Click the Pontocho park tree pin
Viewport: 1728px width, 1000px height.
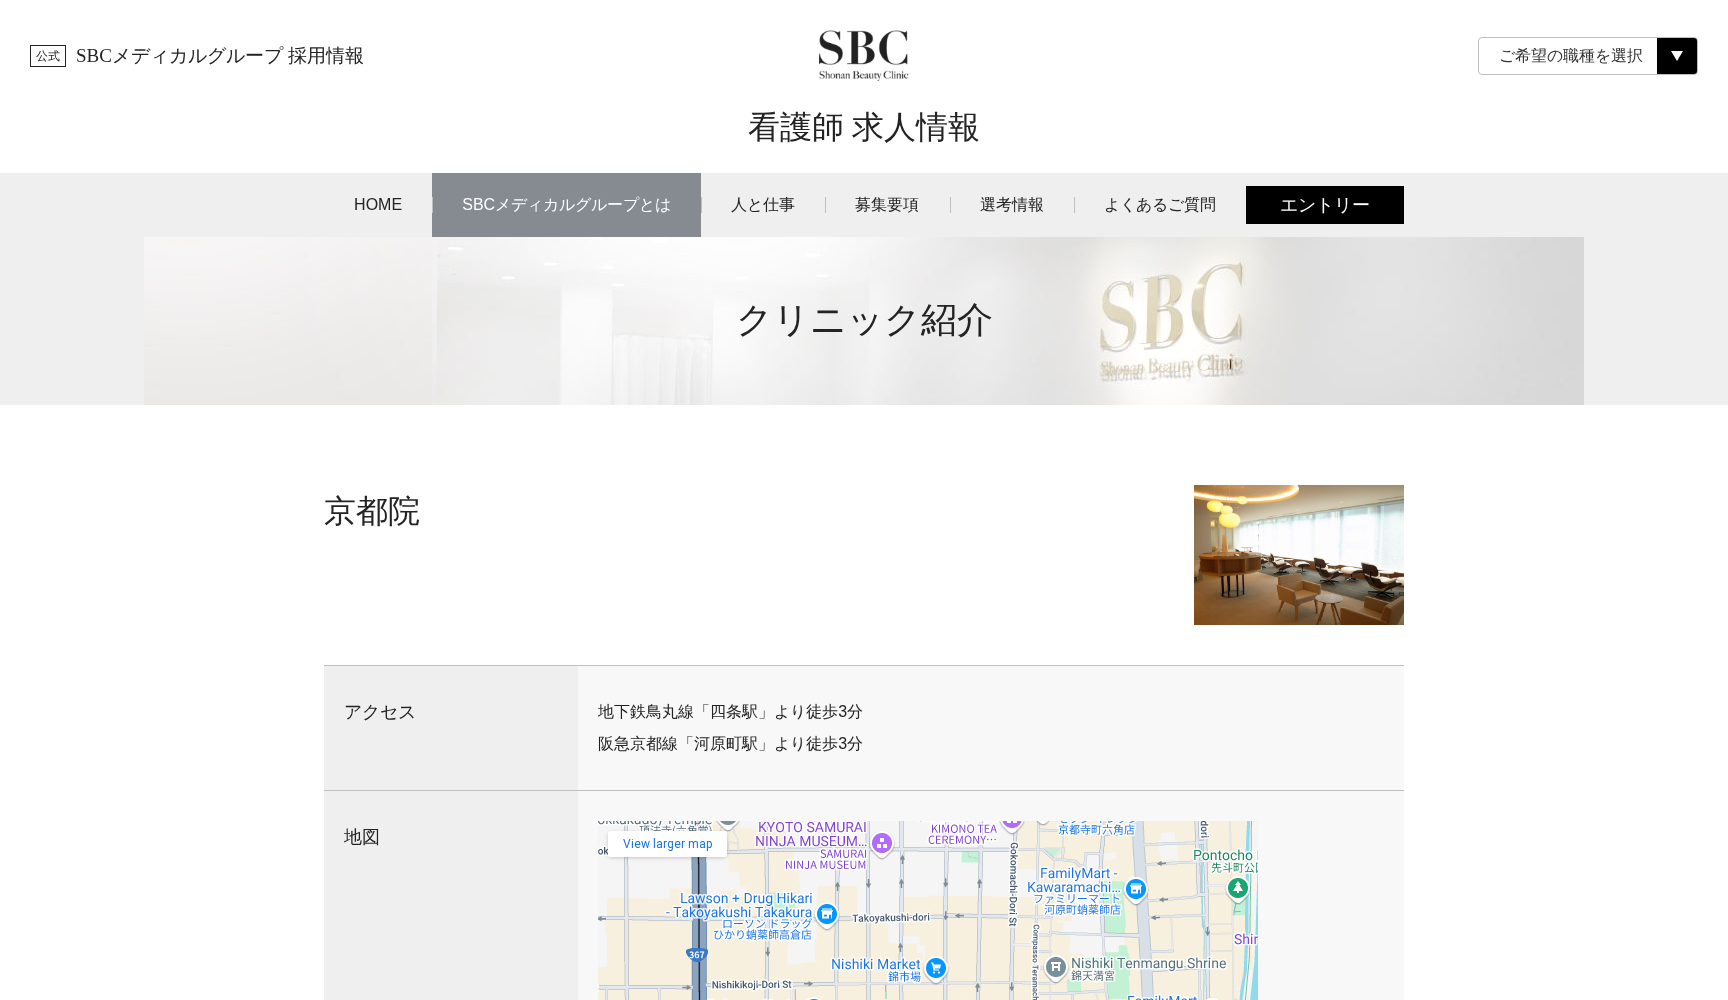click(1238, 888)
